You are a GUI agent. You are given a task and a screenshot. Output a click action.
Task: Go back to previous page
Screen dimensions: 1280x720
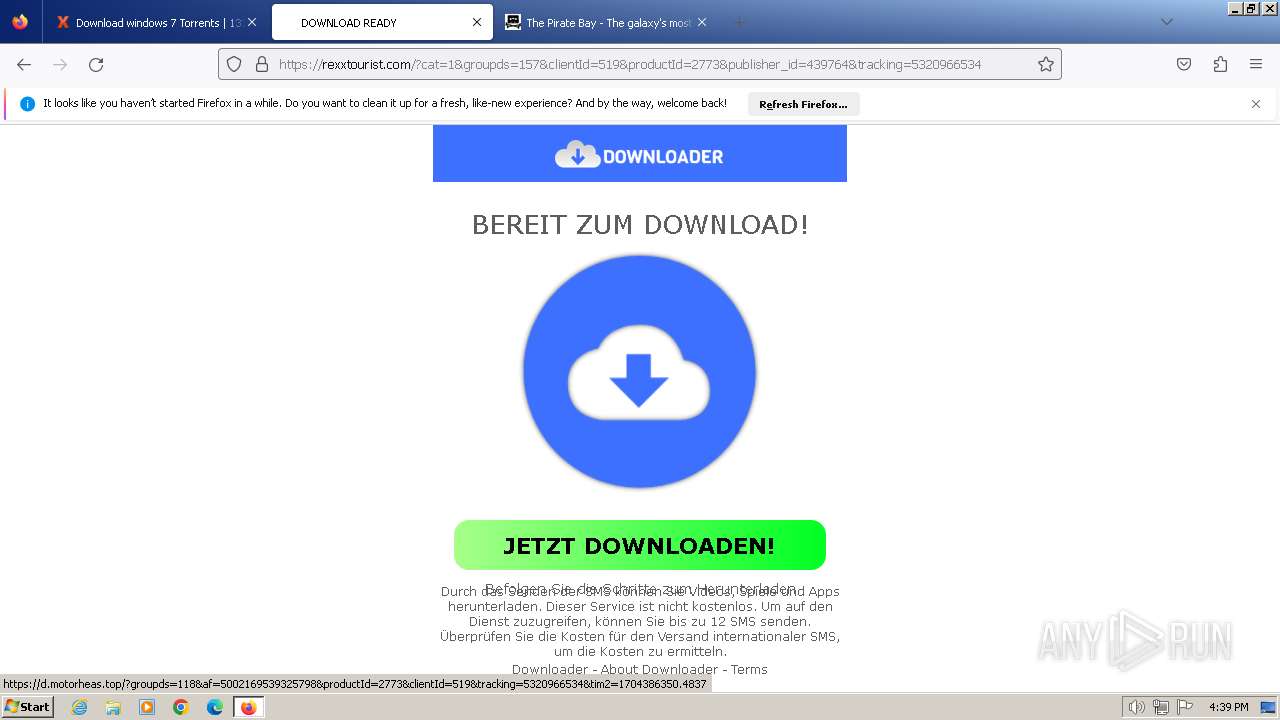click(x=24, y=64)
